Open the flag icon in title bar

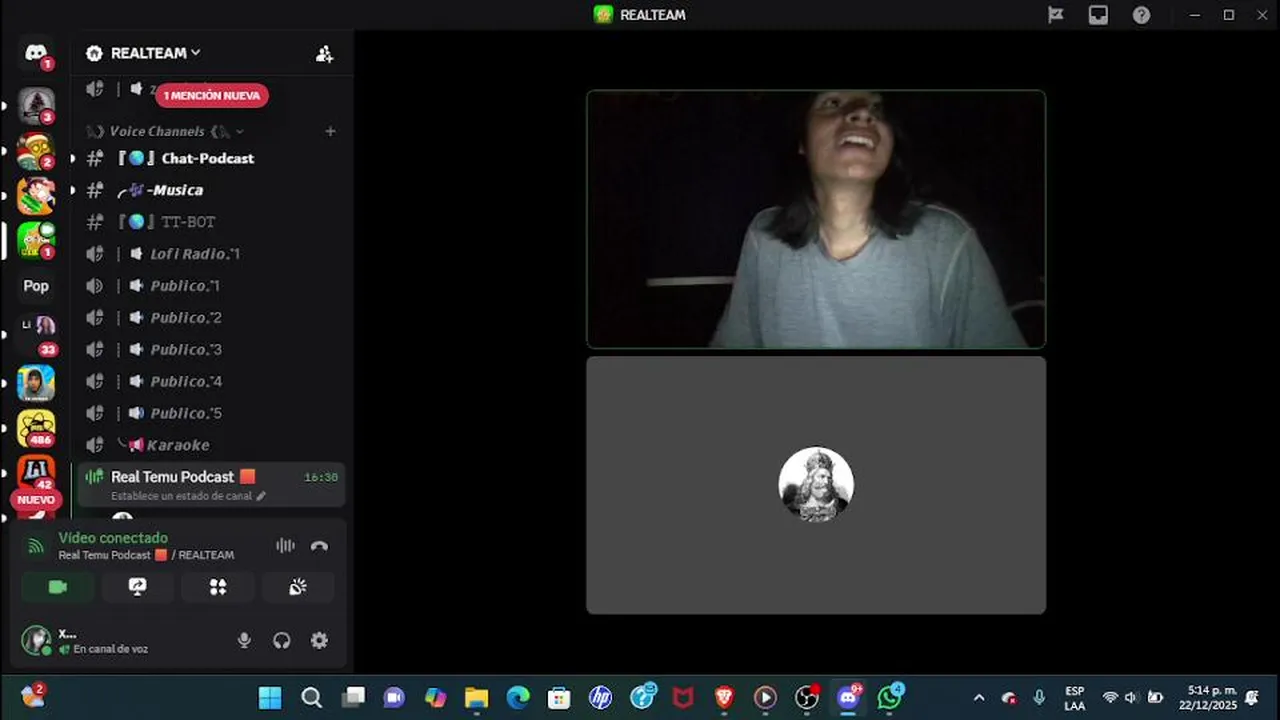tap(1055, 15)
